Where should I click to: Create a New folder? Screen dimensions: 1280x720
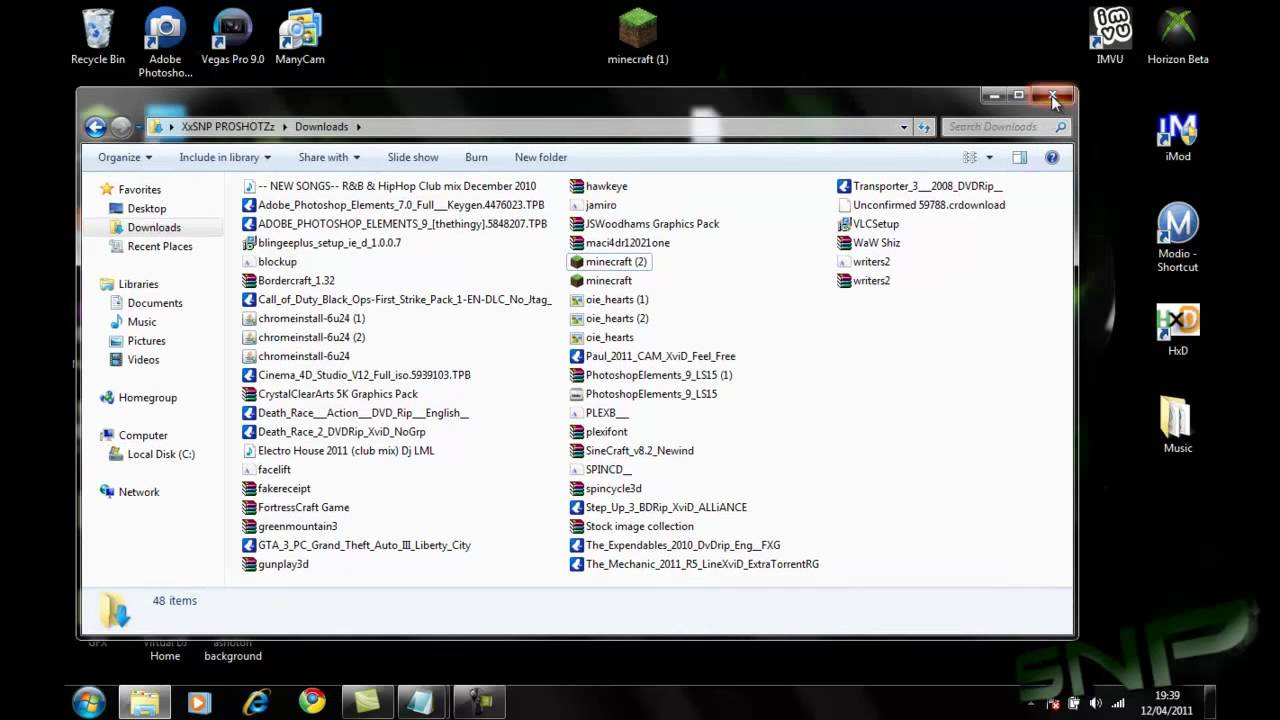click(x=541, y=157)
